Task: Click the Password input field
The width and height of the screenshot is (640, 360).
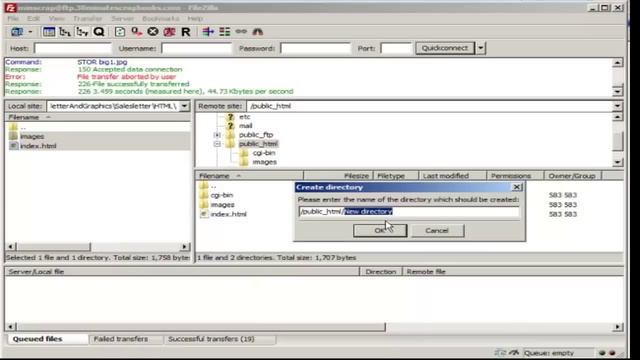Action: (x=316, y=48)
